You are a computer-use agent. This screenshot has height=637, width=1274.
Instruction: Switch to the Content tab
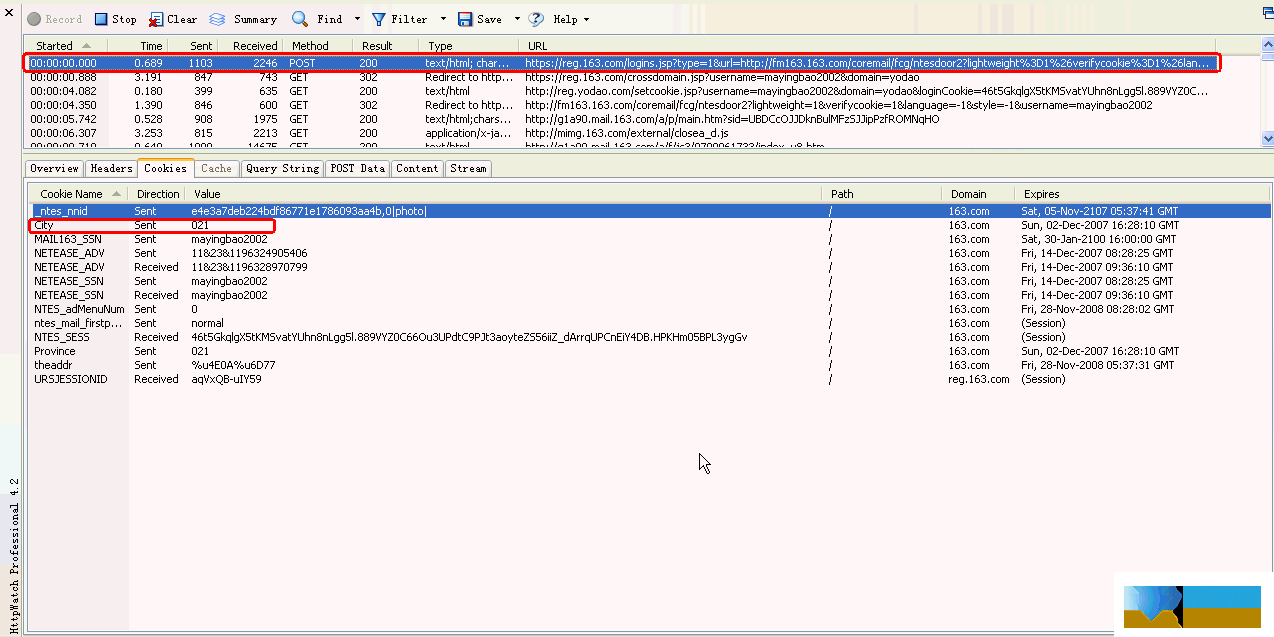[x=417, y=168]
